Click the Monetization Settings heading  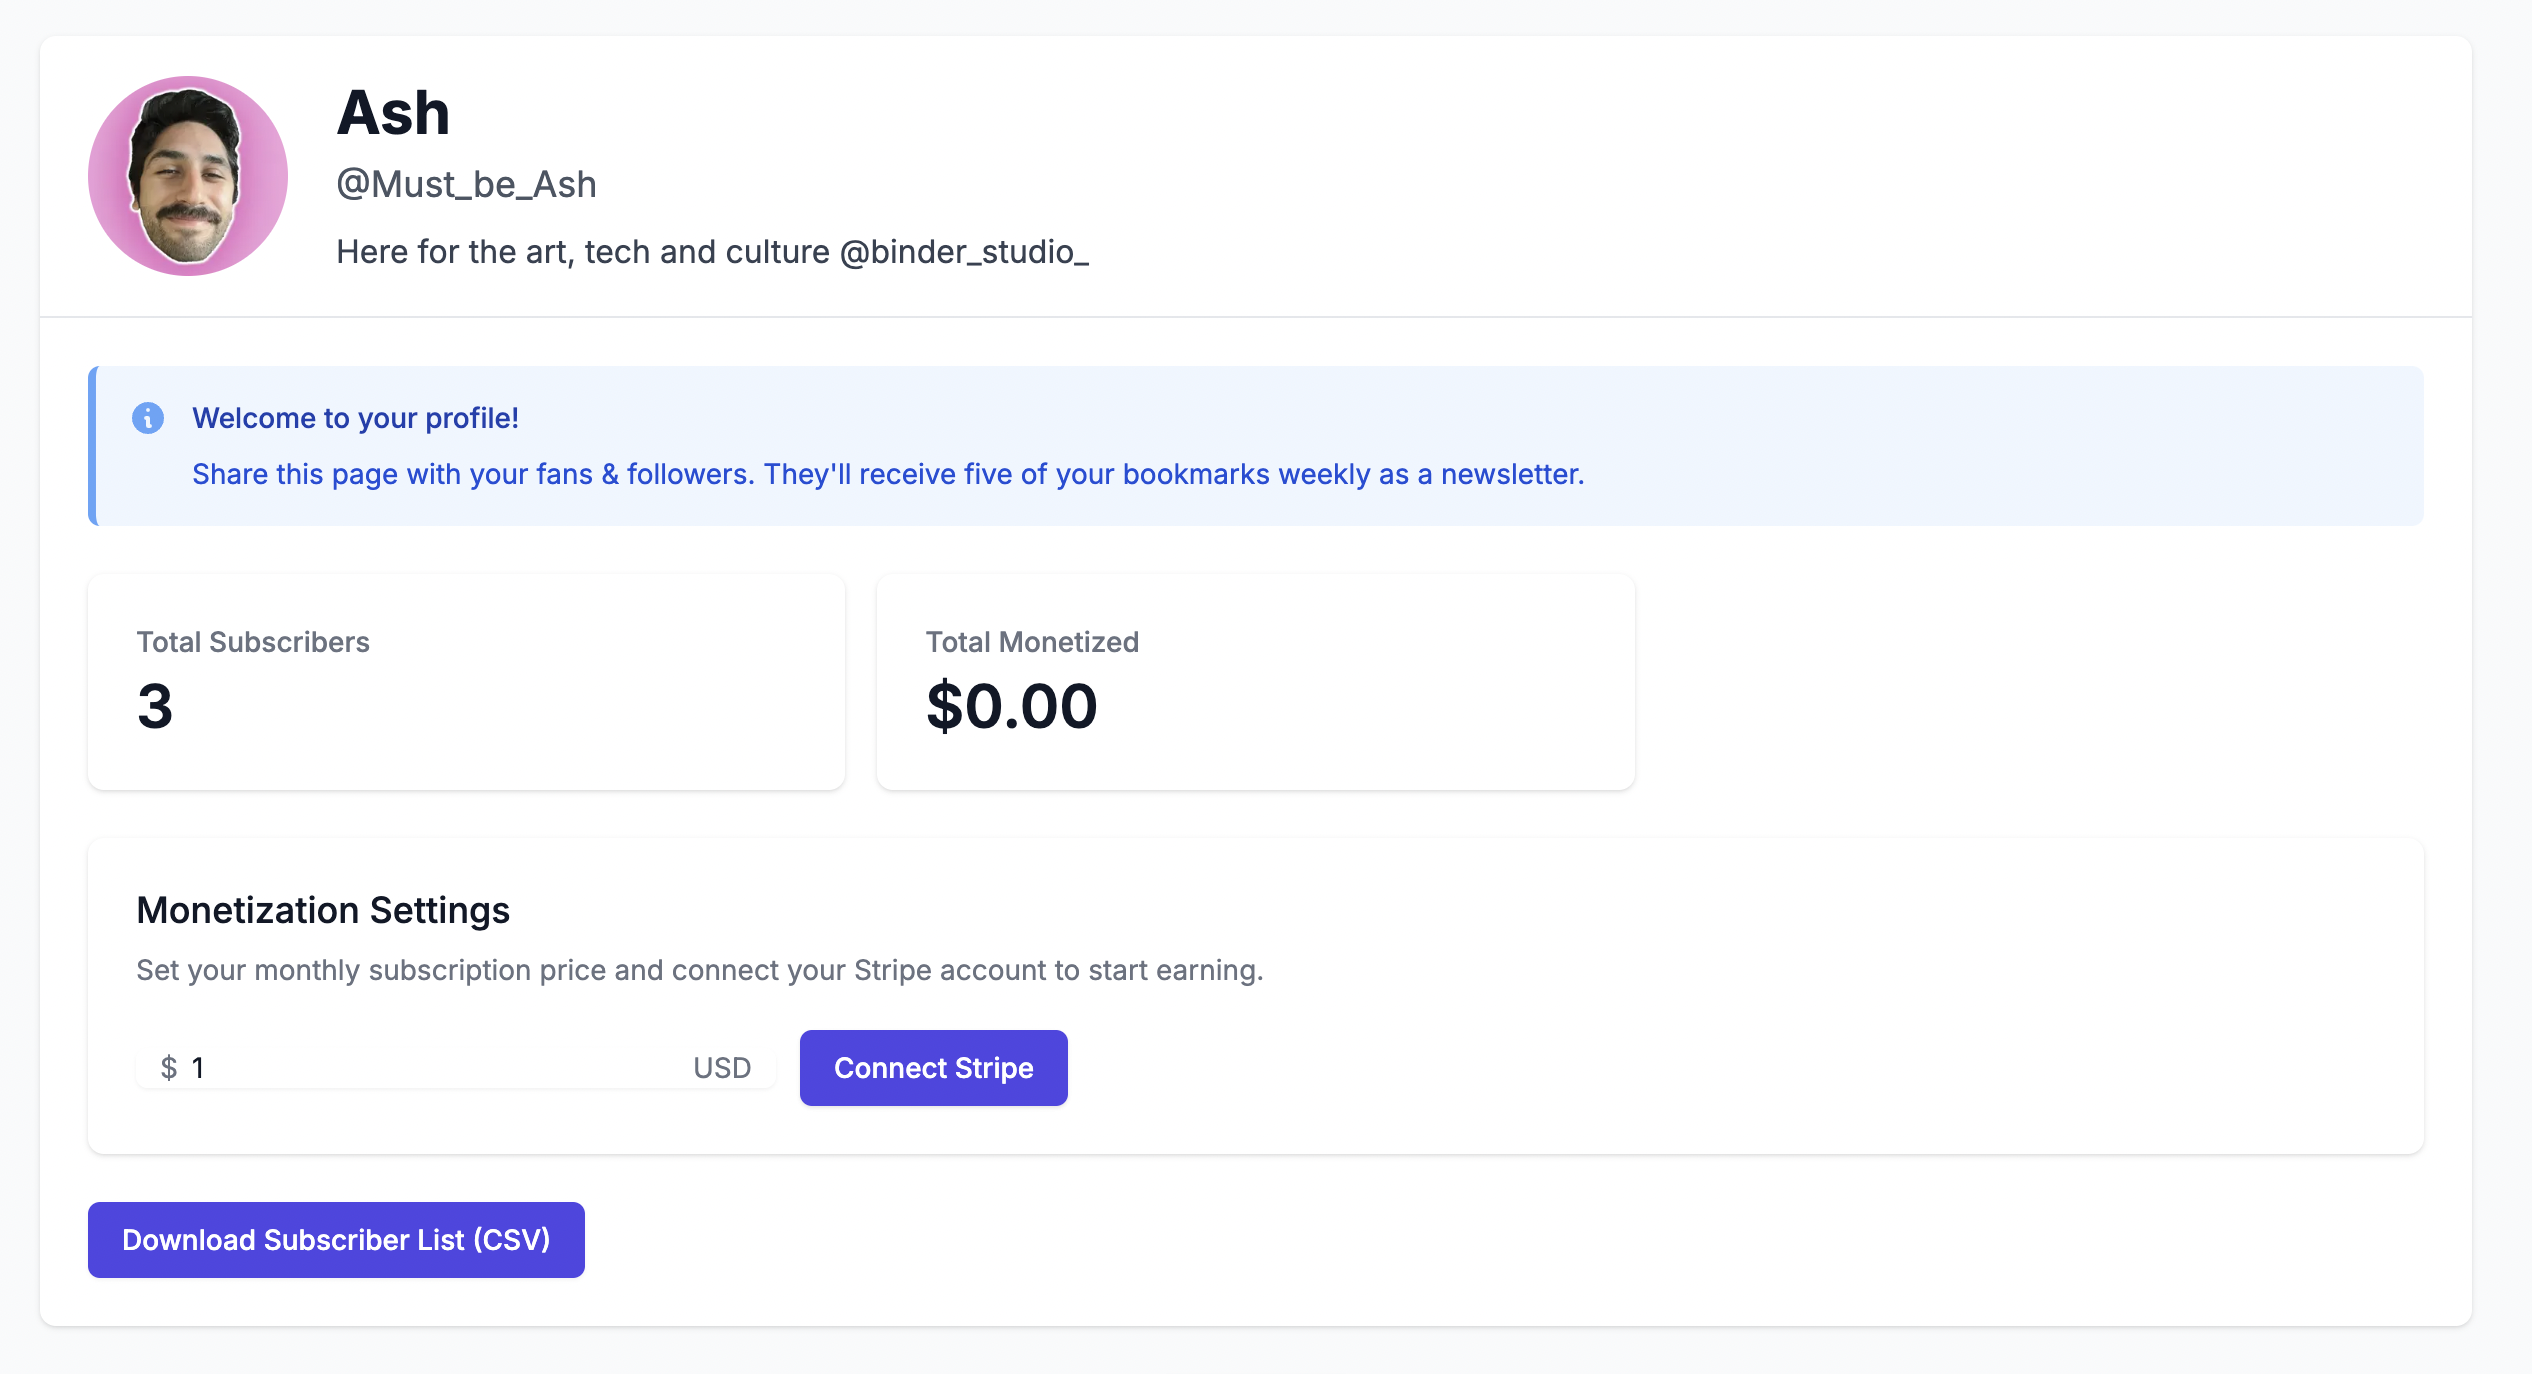pos(323,910)
